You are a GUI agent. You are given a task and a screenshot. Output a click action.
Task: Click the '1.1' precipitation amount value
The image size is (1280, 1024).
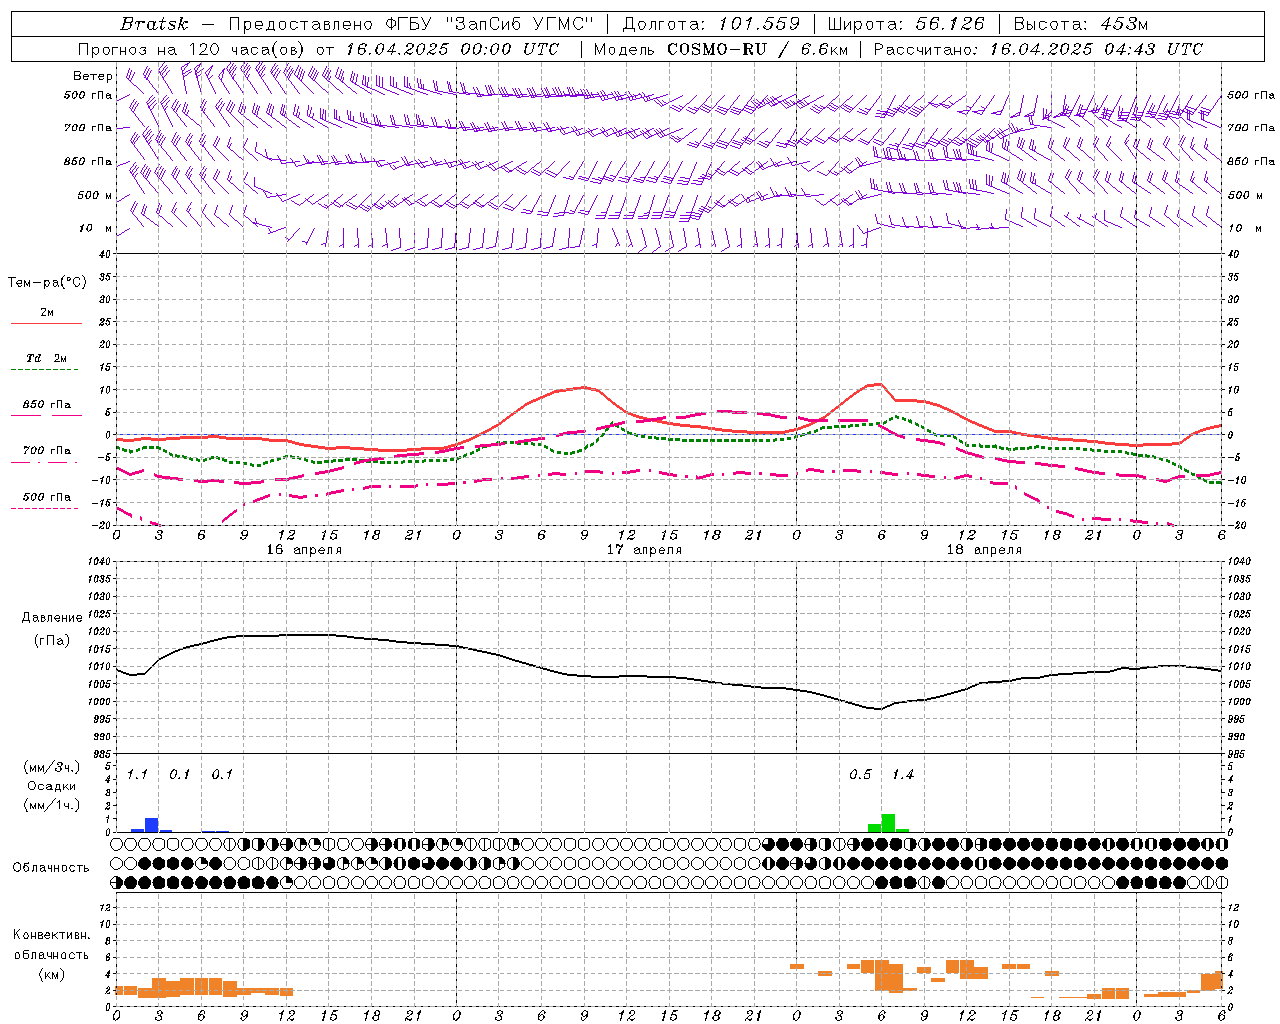pyautogui.click(x=137, y=775)
